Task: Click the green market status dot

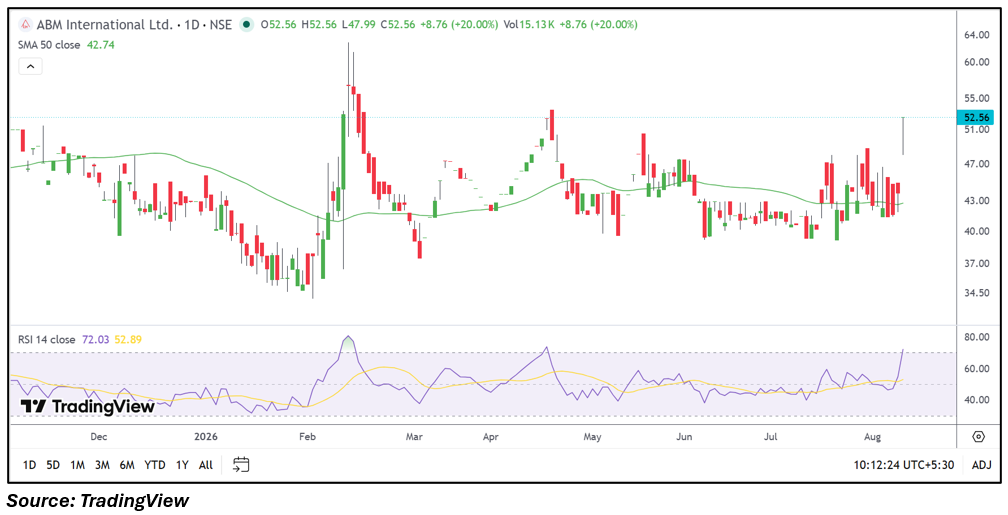Action: 246,25
